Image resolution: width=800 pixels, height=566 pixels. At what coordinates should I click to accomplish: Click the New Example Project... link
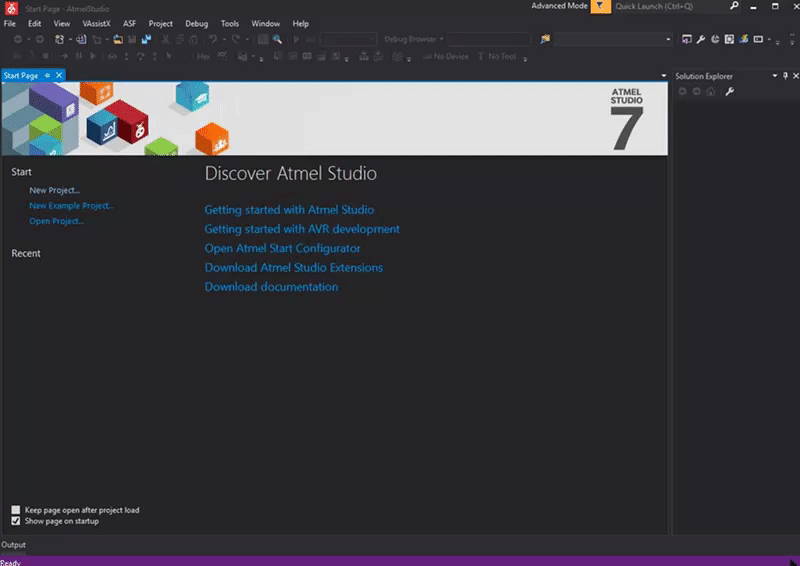pyautogui.click(x=71, y=206)
